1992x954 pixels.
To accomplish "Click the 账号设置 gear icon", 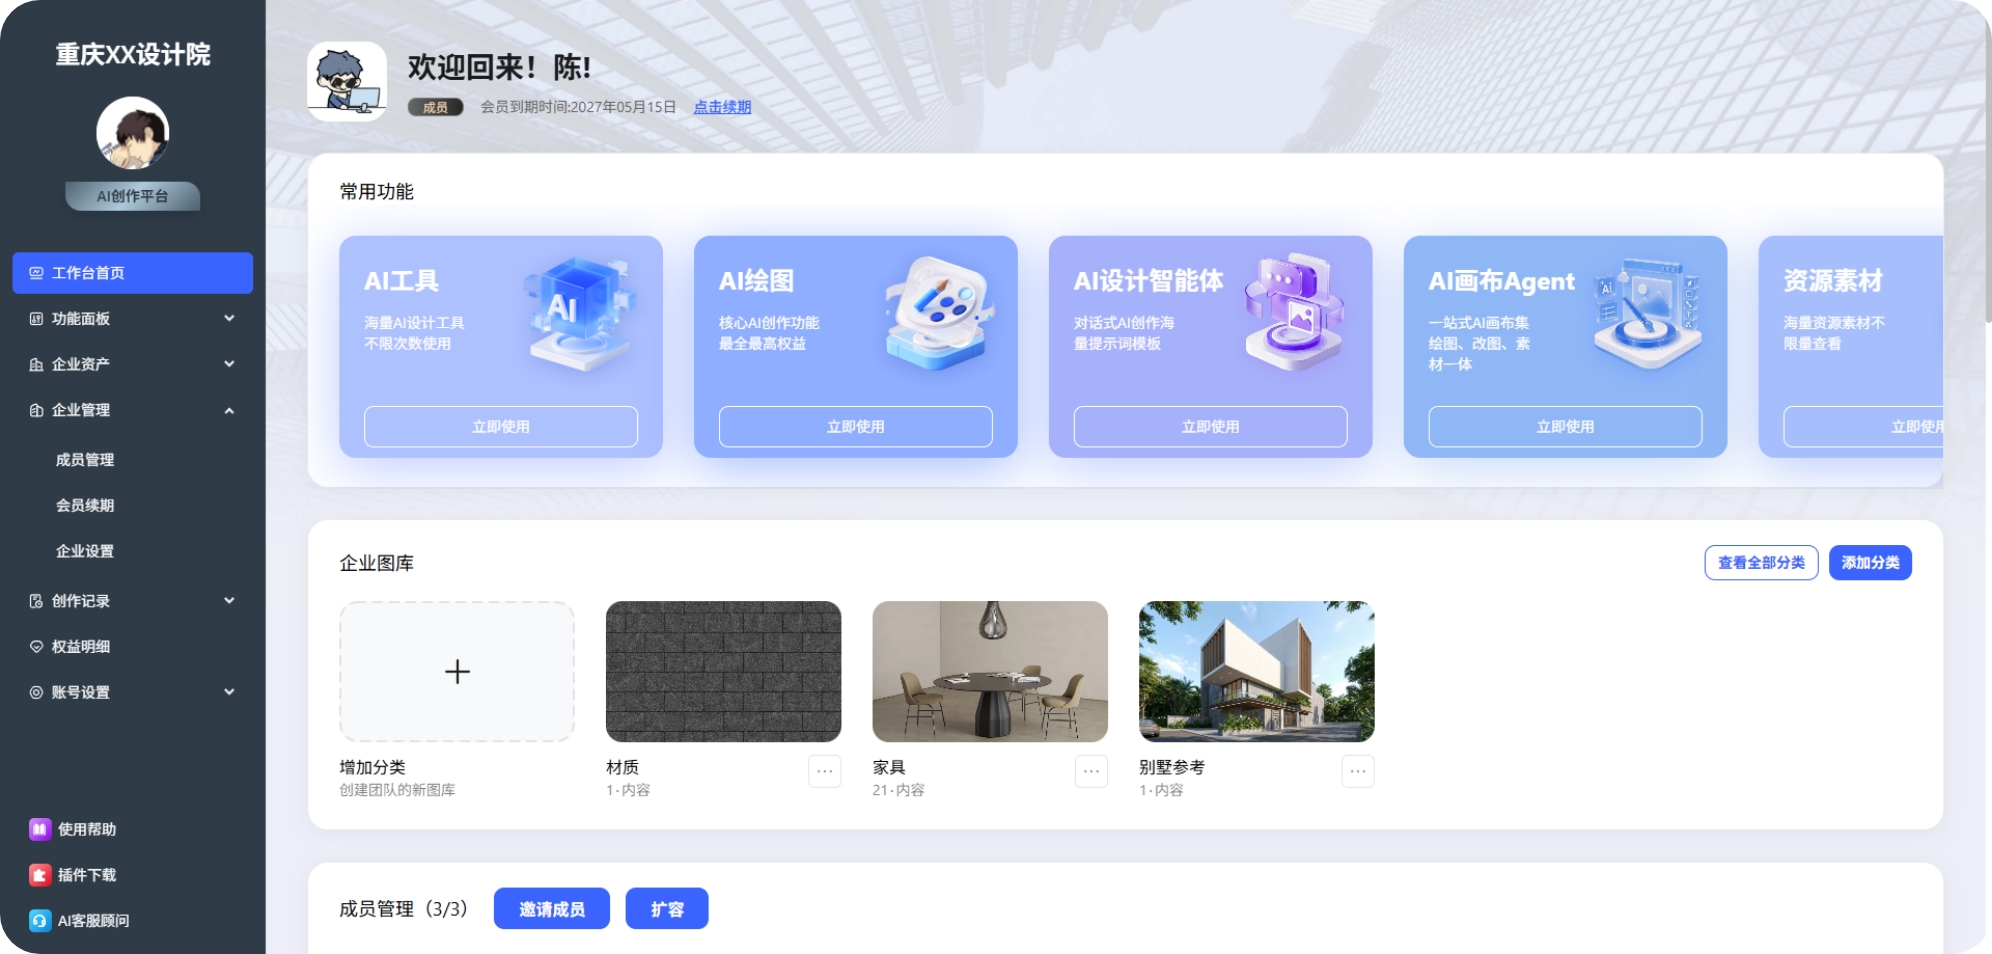I will coord(37,692).
